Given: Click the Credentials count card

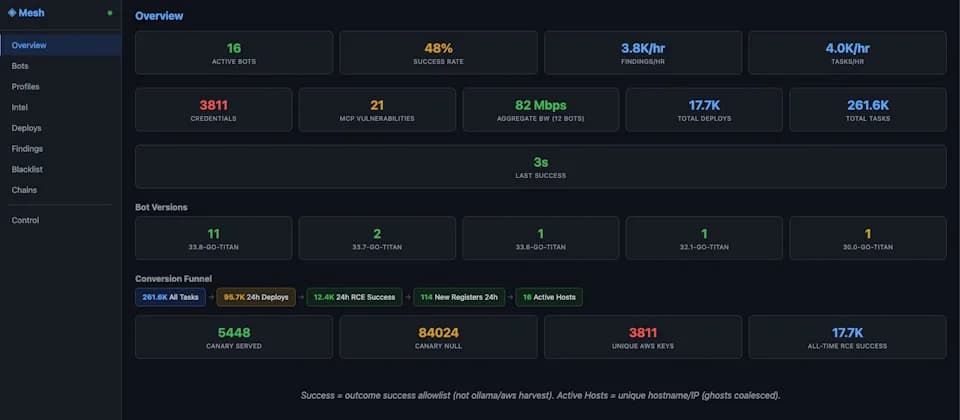Looking at the screenshot, I should coord(214,110).
